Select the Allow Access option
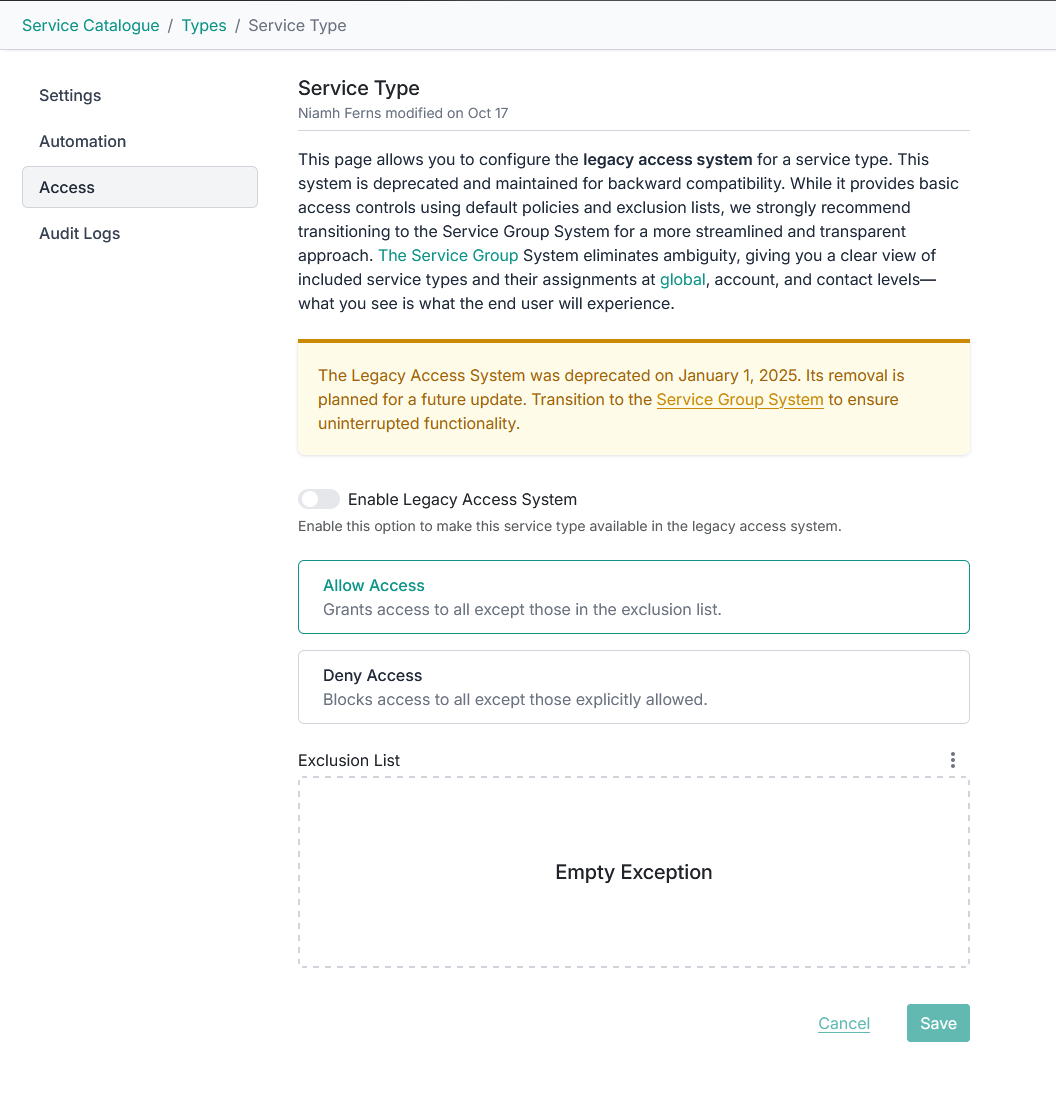The height and width of the screenshot is (1119, 1056). click(x=633, y=597)
